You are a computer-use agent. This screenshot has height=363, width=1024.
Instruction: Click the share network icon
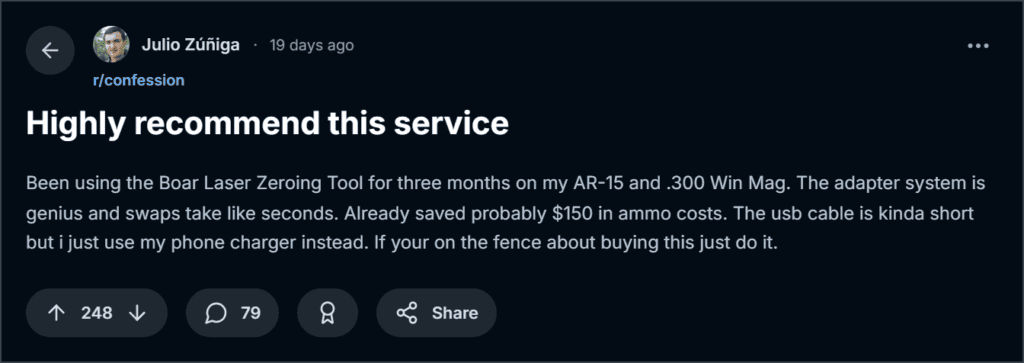407,313
